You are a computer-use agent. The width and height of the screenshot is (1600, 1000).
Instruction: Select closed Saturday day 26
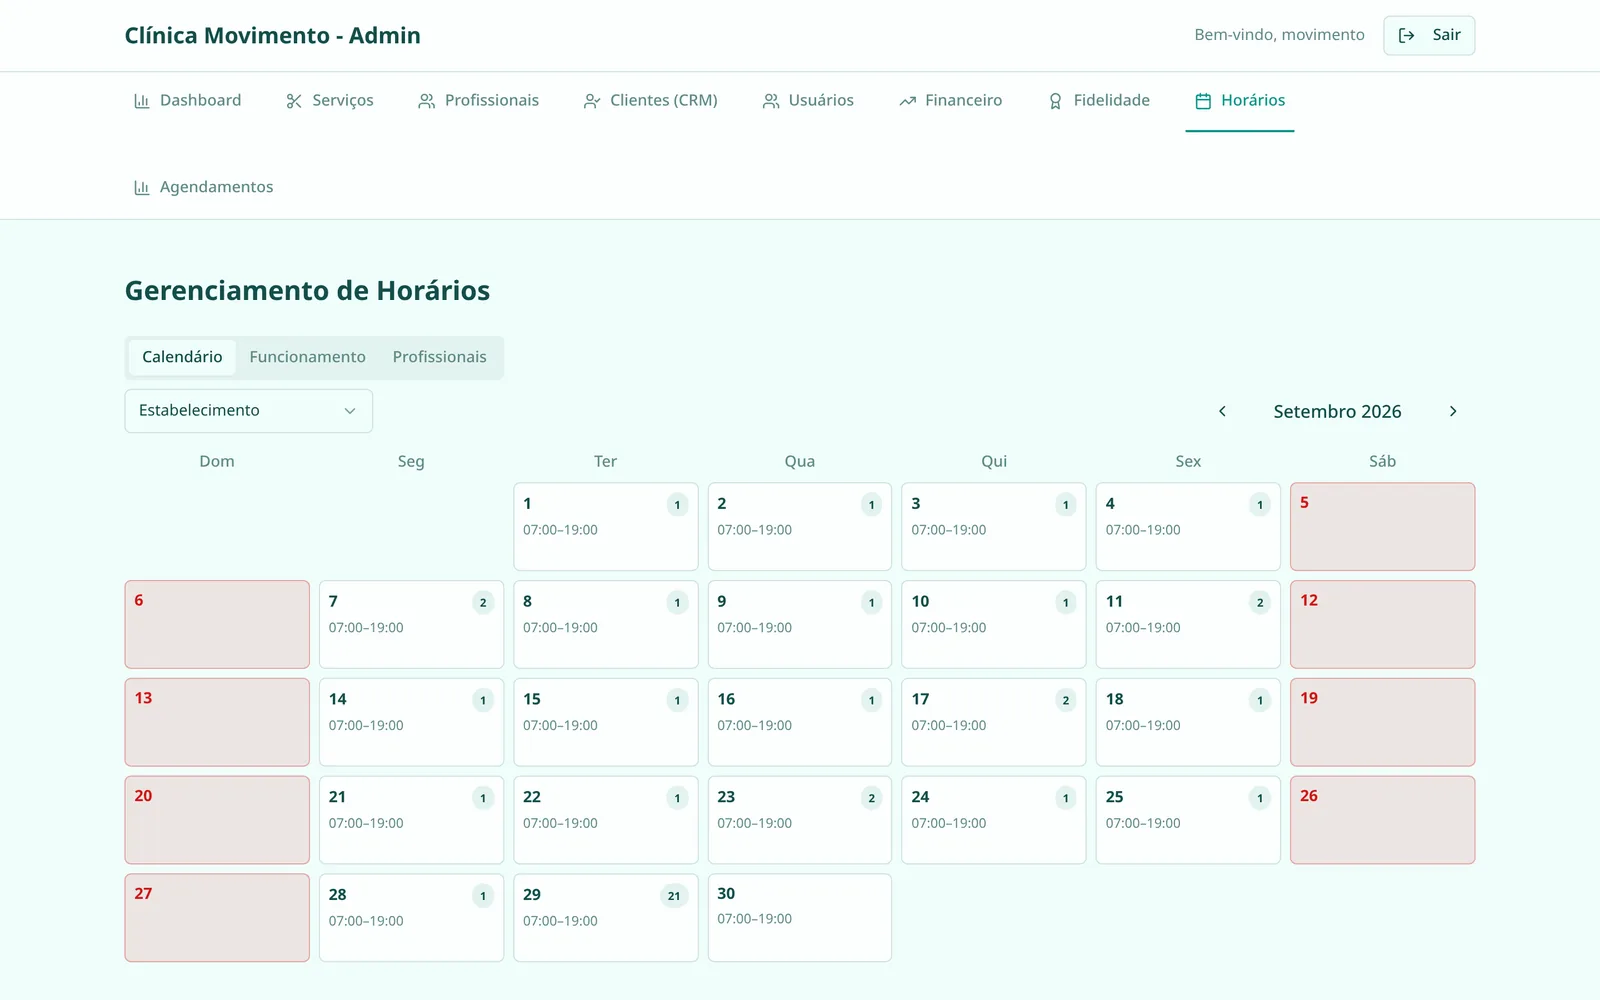(x=1383, y=820)
